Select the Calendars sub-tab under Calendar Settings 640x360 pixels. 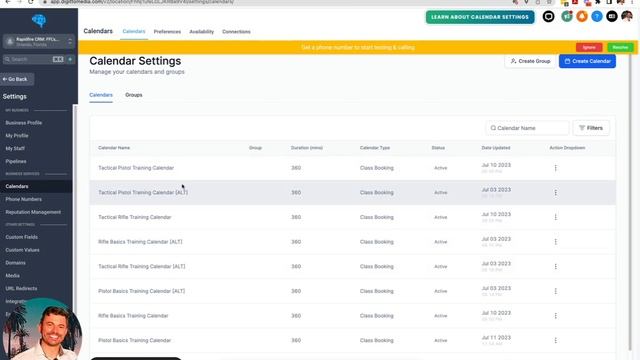[101, 95]
